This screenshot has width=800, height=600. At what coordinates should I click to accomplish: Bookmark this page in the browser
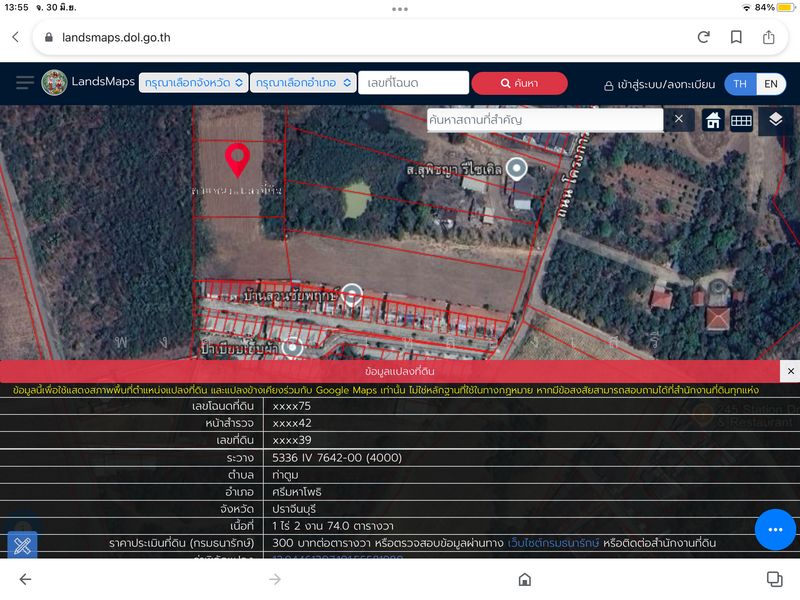point(736,37)
